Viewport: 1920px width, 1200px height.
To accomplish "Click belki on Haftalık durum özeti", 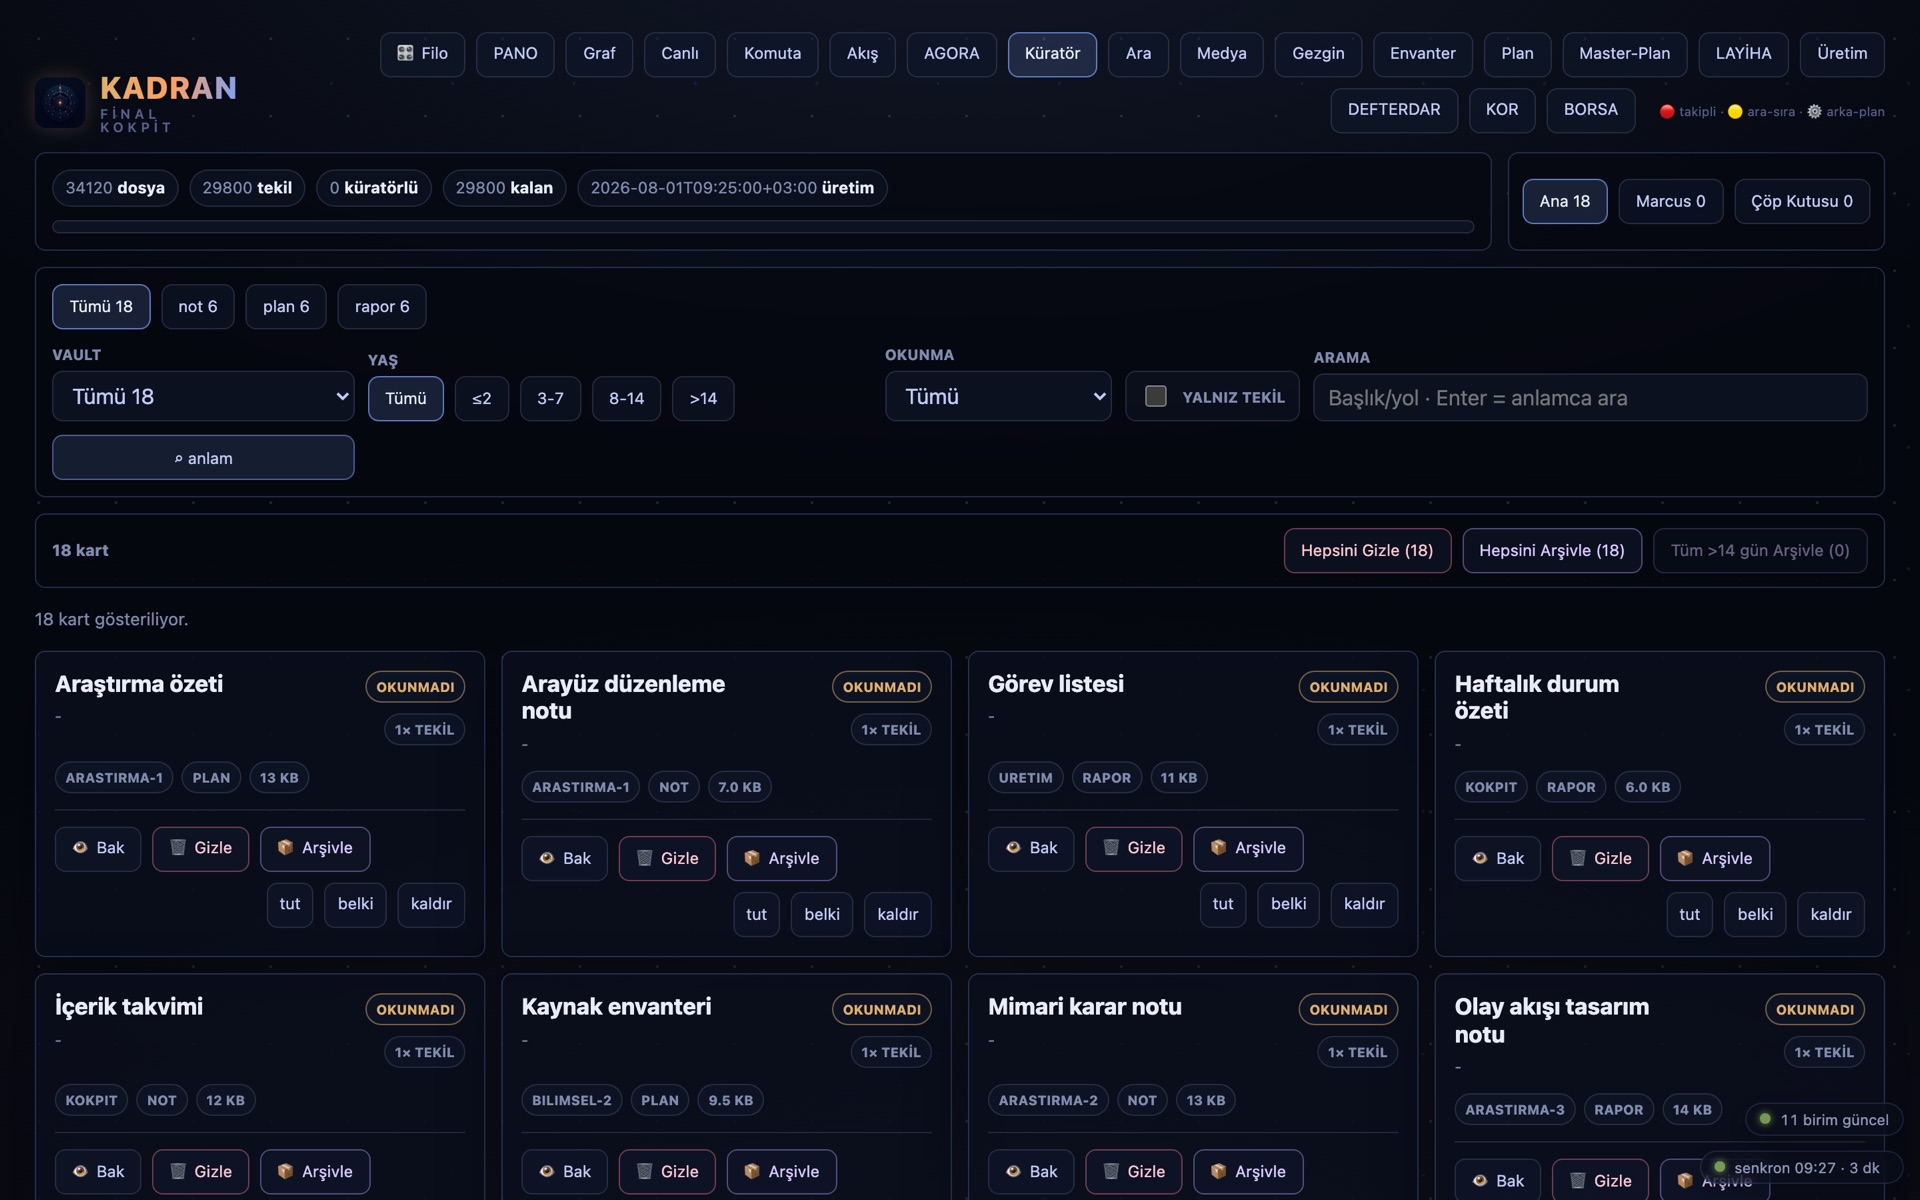I will [x=1755, y=915].
